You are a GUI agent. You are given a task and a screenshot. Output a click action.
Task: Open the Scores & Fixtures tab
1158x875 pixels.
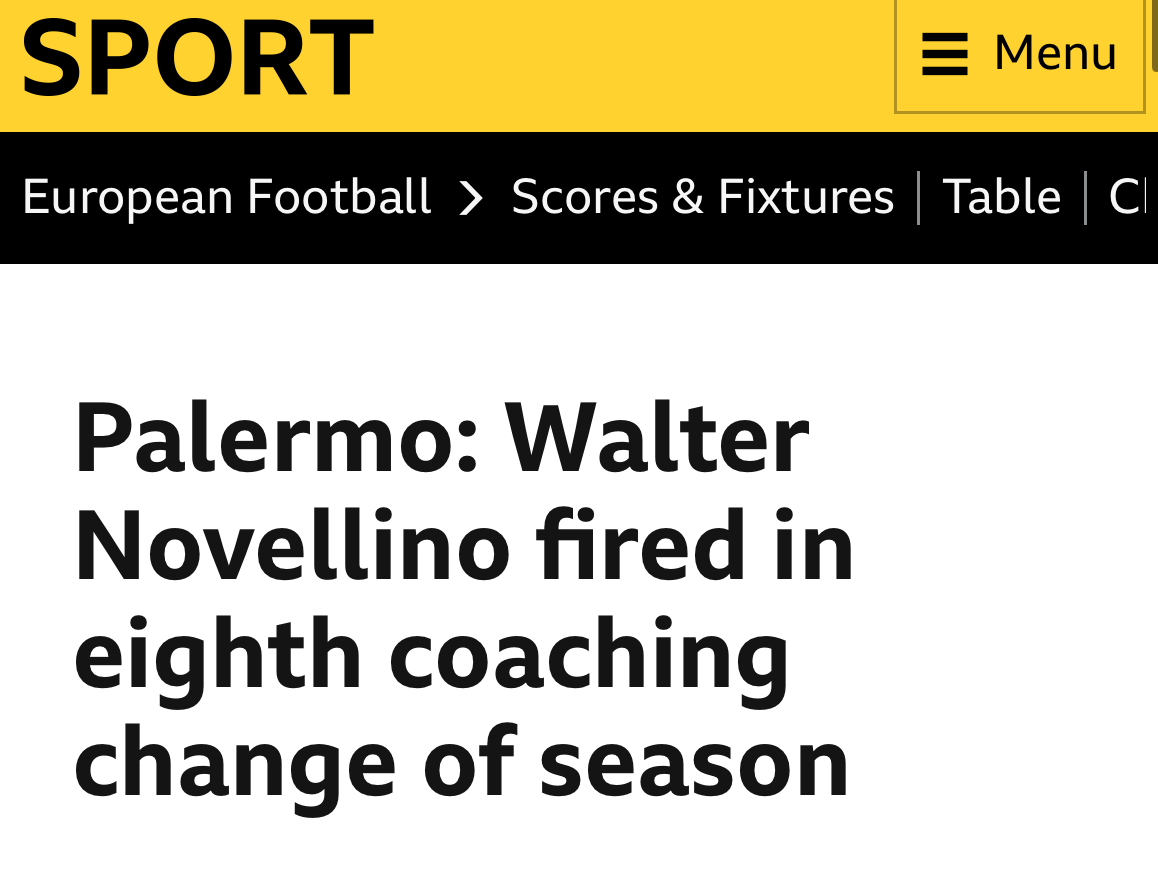tap(702, 196)
